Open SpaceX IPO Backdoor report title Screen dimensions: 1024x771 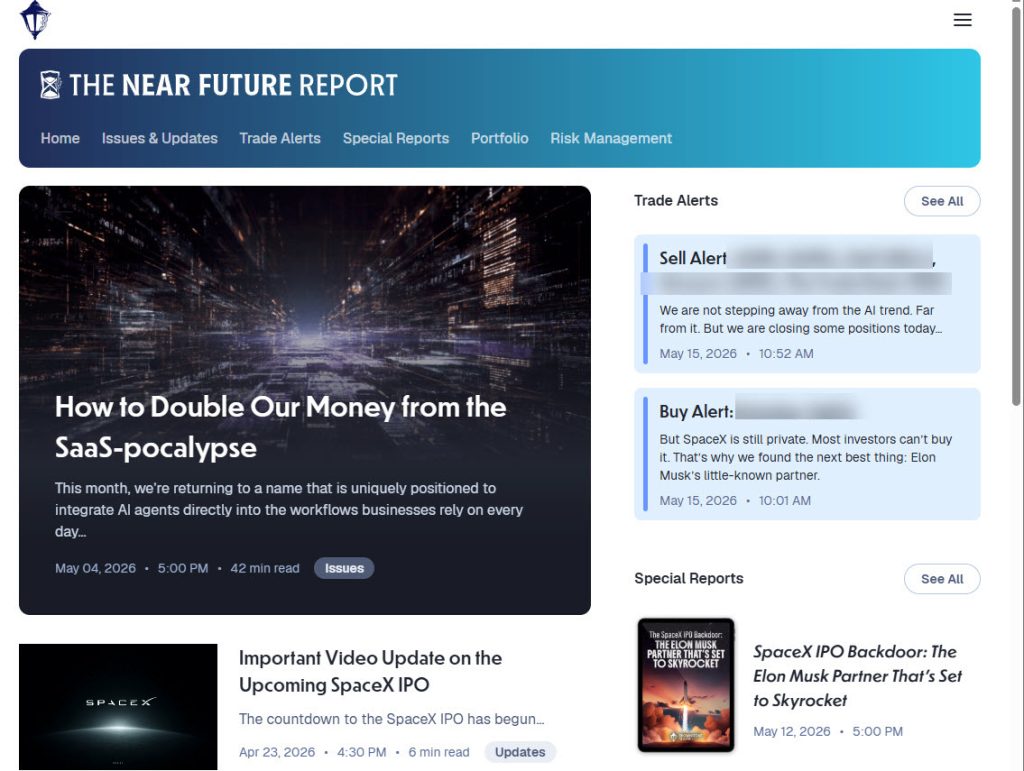(857, 676)
